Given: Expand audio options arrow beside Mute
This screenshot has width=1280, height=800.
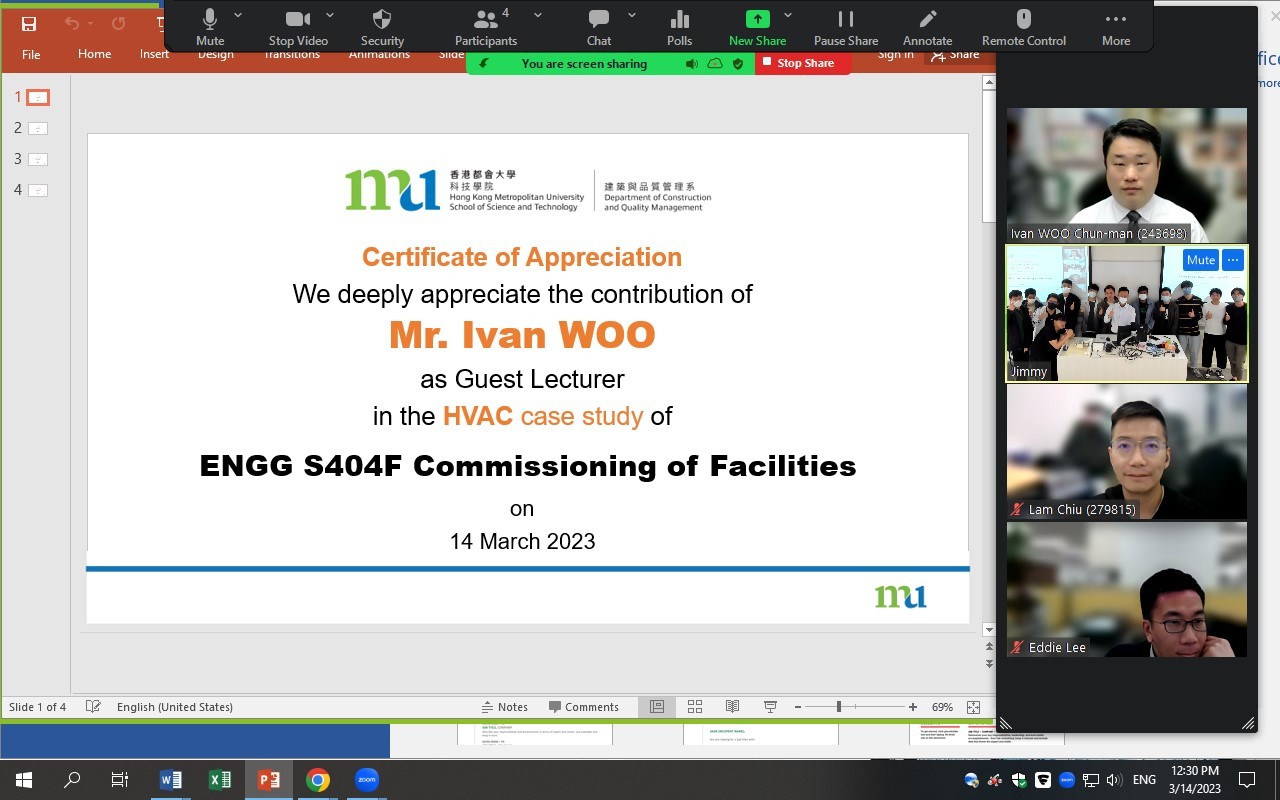Looking at the screenshot, I should (x=238, y=15).
